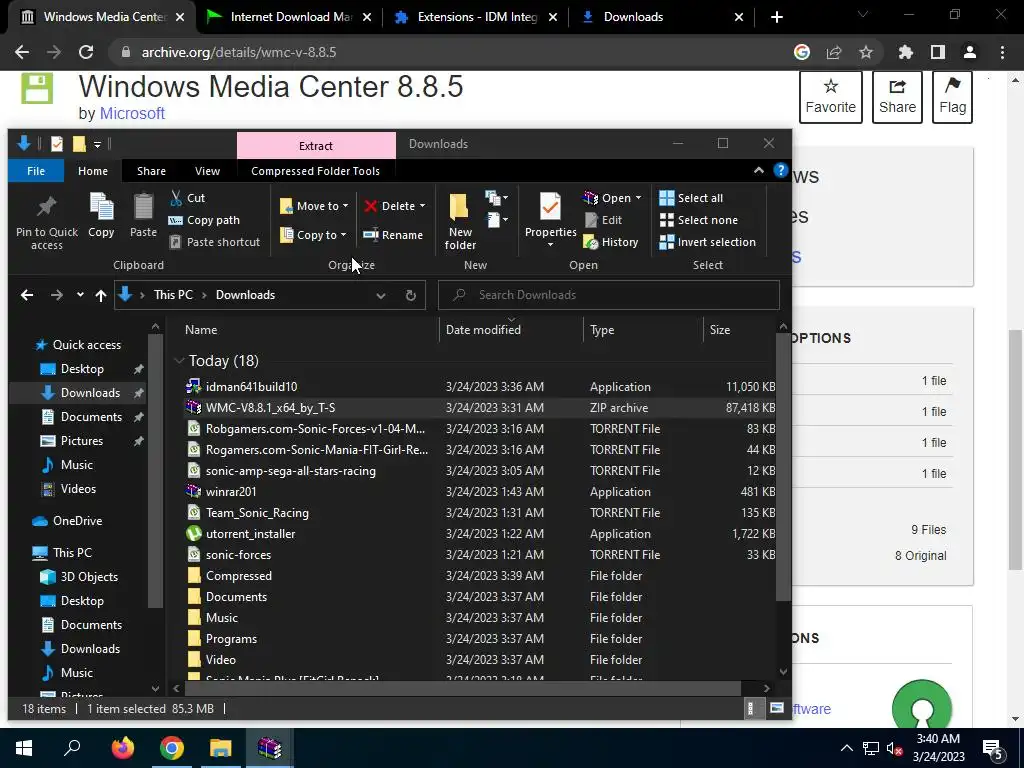Screen dimensions: 1024x768
Task: Open new Chrome tab with plus
Action: tap(776, 17)
